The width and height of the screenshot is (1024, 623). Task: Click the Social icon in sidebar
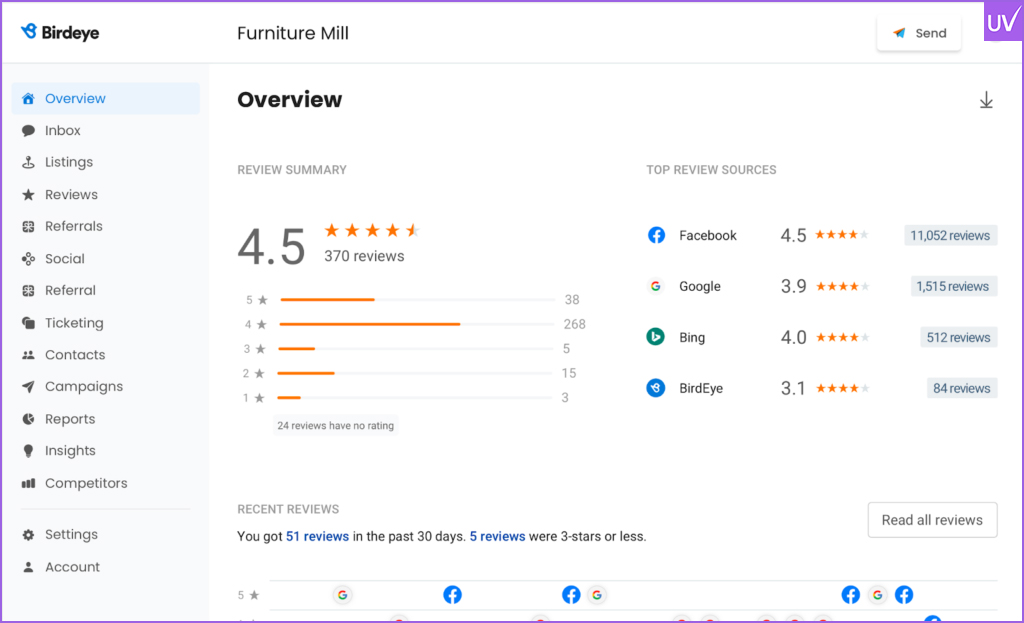click(x=28, y=259)
